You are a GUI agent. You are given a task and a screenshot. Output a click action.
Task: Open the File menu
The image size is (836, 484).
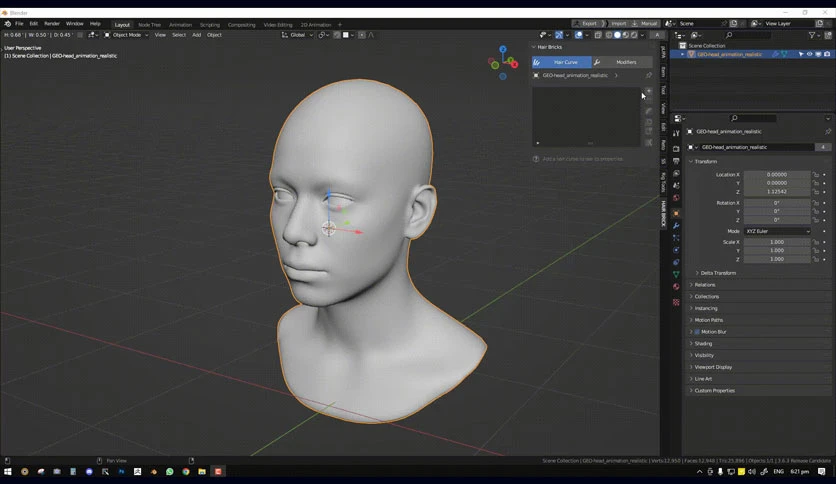(x=19, y=24)
